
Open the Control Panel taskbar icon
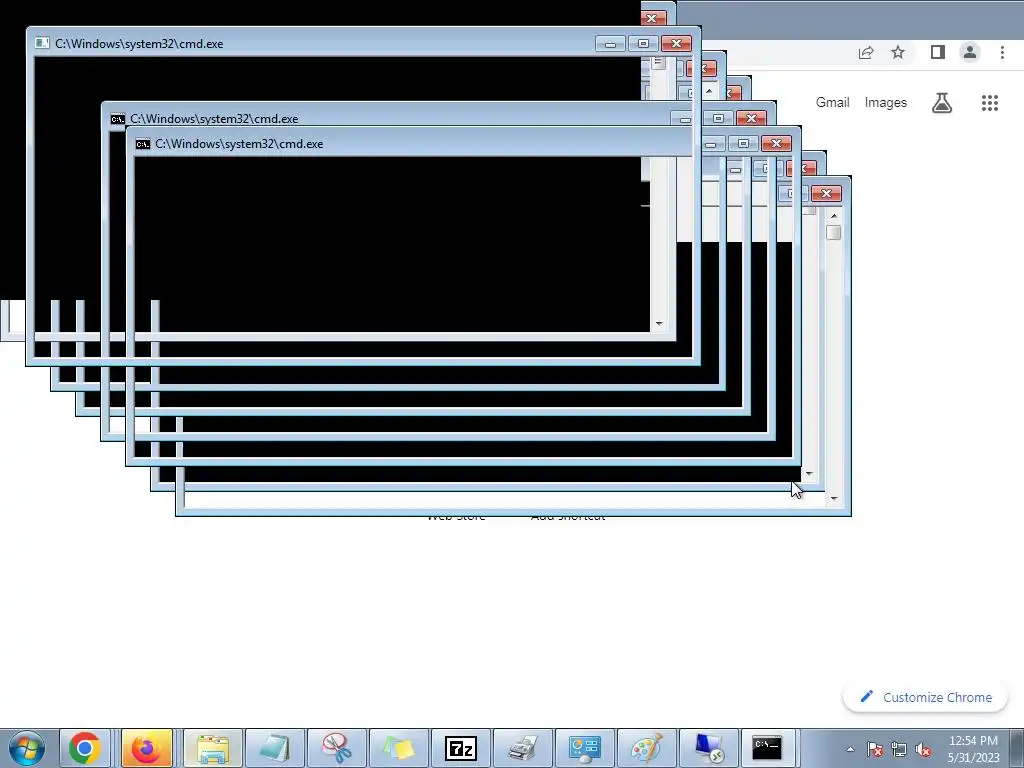tap(584, 748)
